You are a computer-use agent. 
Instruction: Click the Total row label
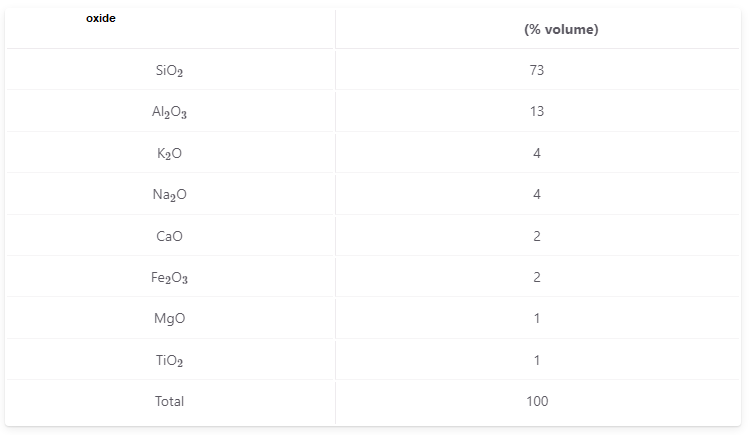[x=169, y=401]
